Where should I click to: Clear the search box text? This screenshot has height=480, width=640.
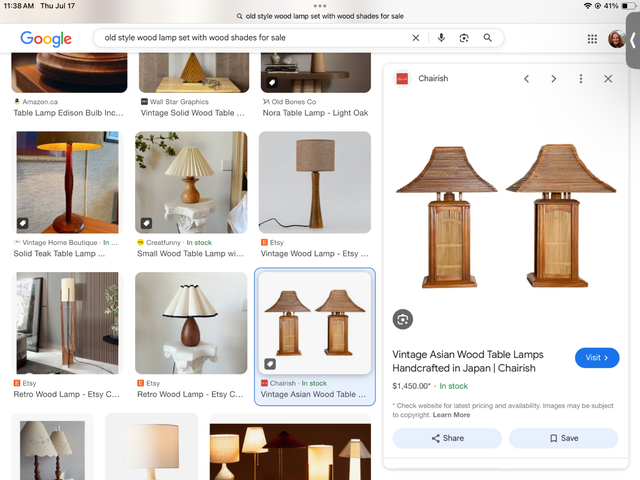click(x=416, y=38)
